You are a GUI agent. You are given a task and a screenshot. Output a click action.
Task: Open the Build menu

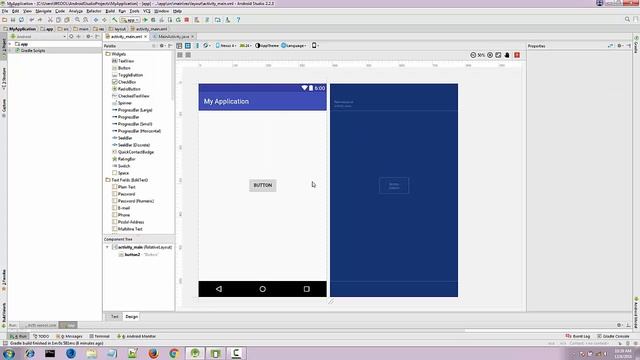(110, 11)
